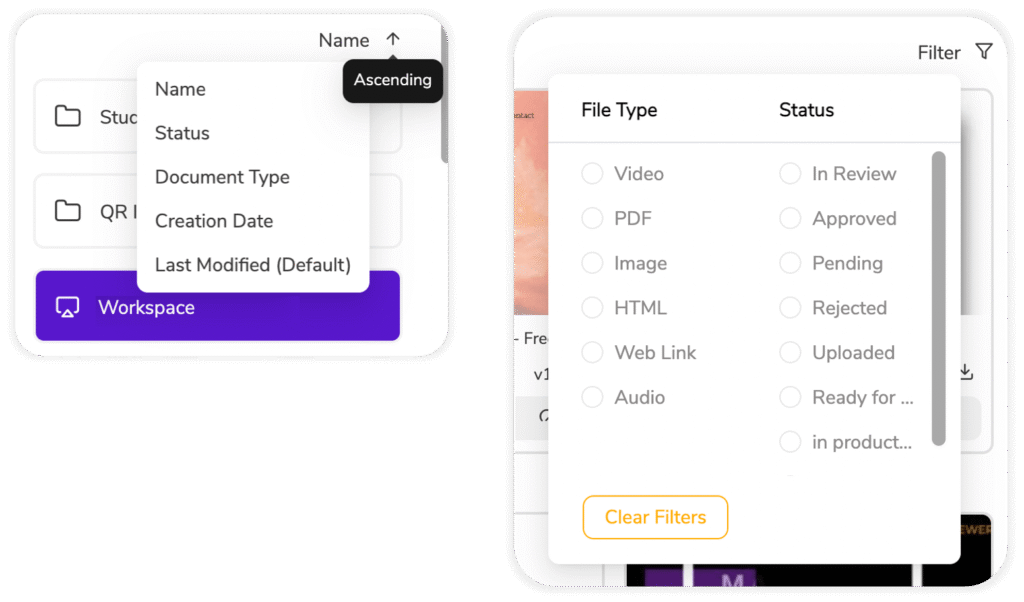The height and width of the screenshot is (602, 1024).
Task: Click the status list scrollbar
Action: click(x=938, y=298)
